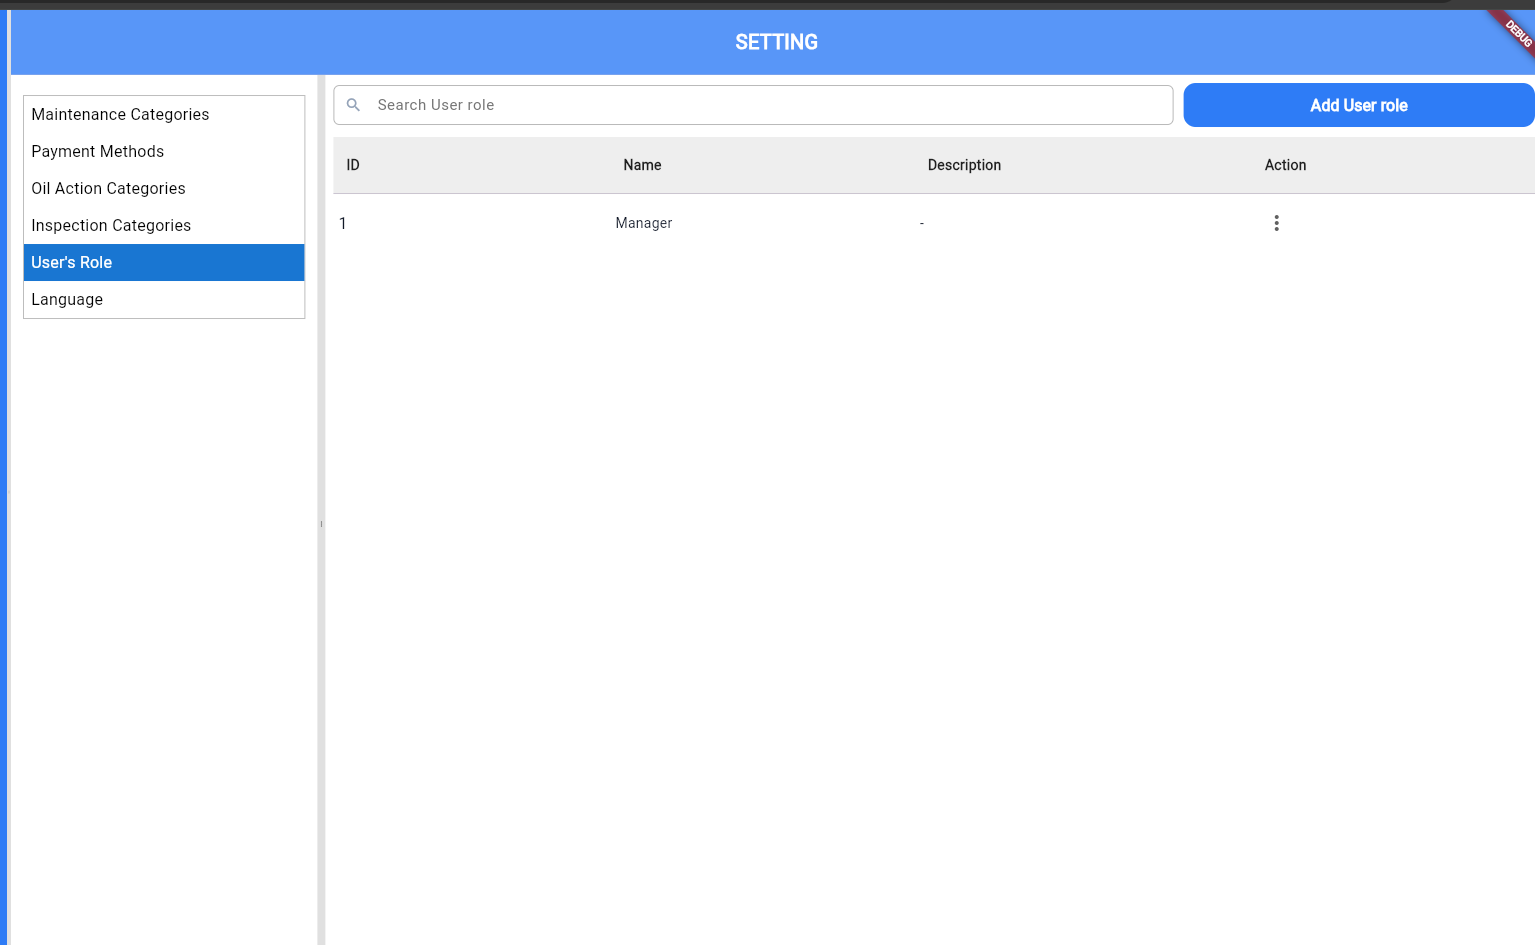Viewport: 1535px width, 945px height.
Task: Click the DEBUG corner banner
Action: pyautogui.click(x=1516, y=32)
